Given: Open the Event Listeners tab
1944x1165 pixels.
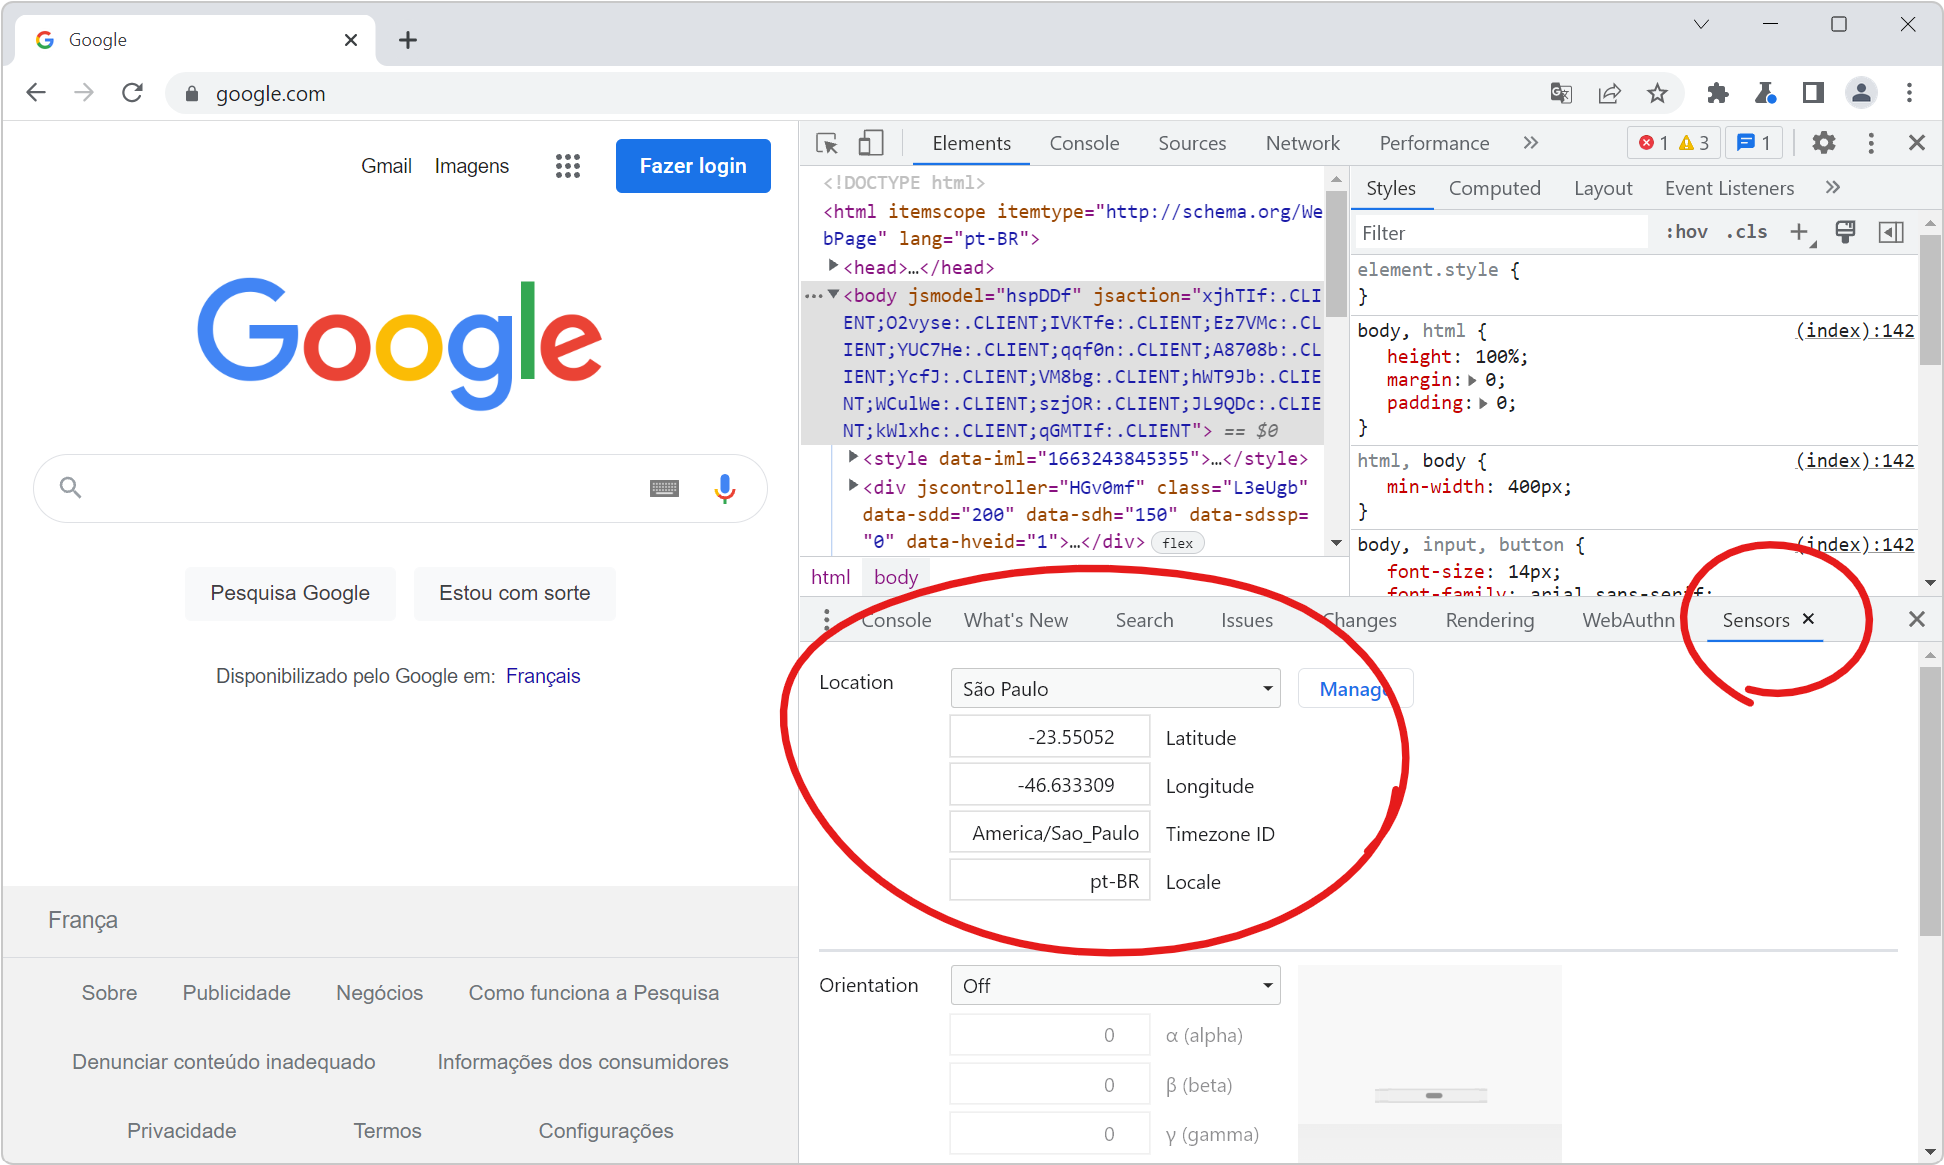Looking at the screenshot, I should coord(1729,188).
